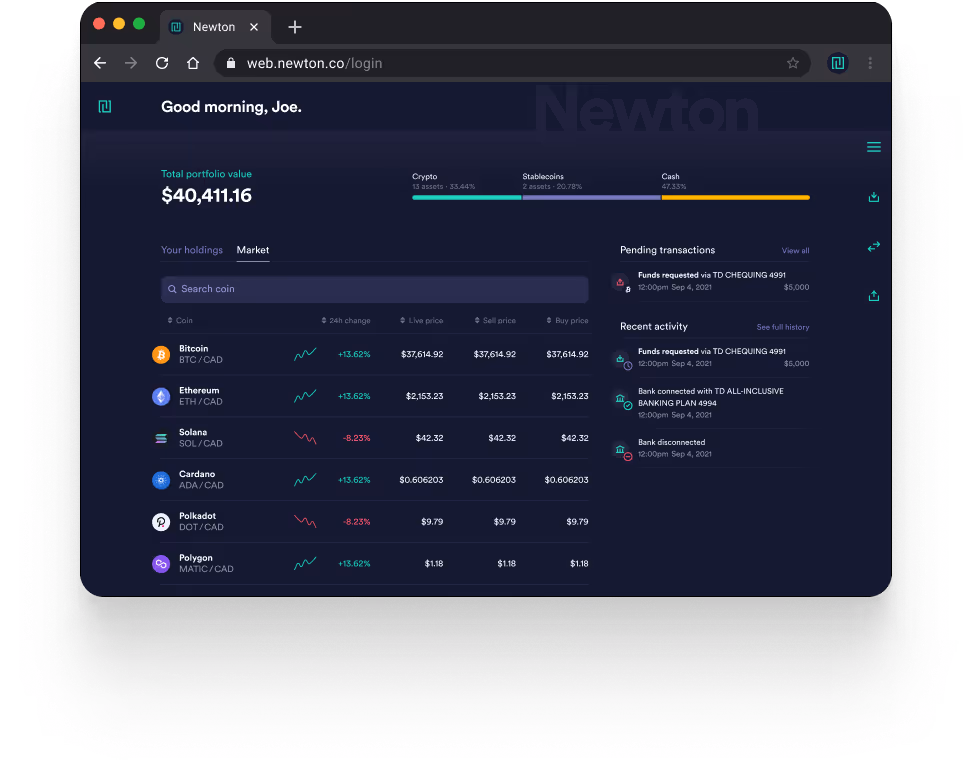Click Bank connected with TD ALL-INCLUSIVE entry
This screenshot has height=777, width=972.
710,403
